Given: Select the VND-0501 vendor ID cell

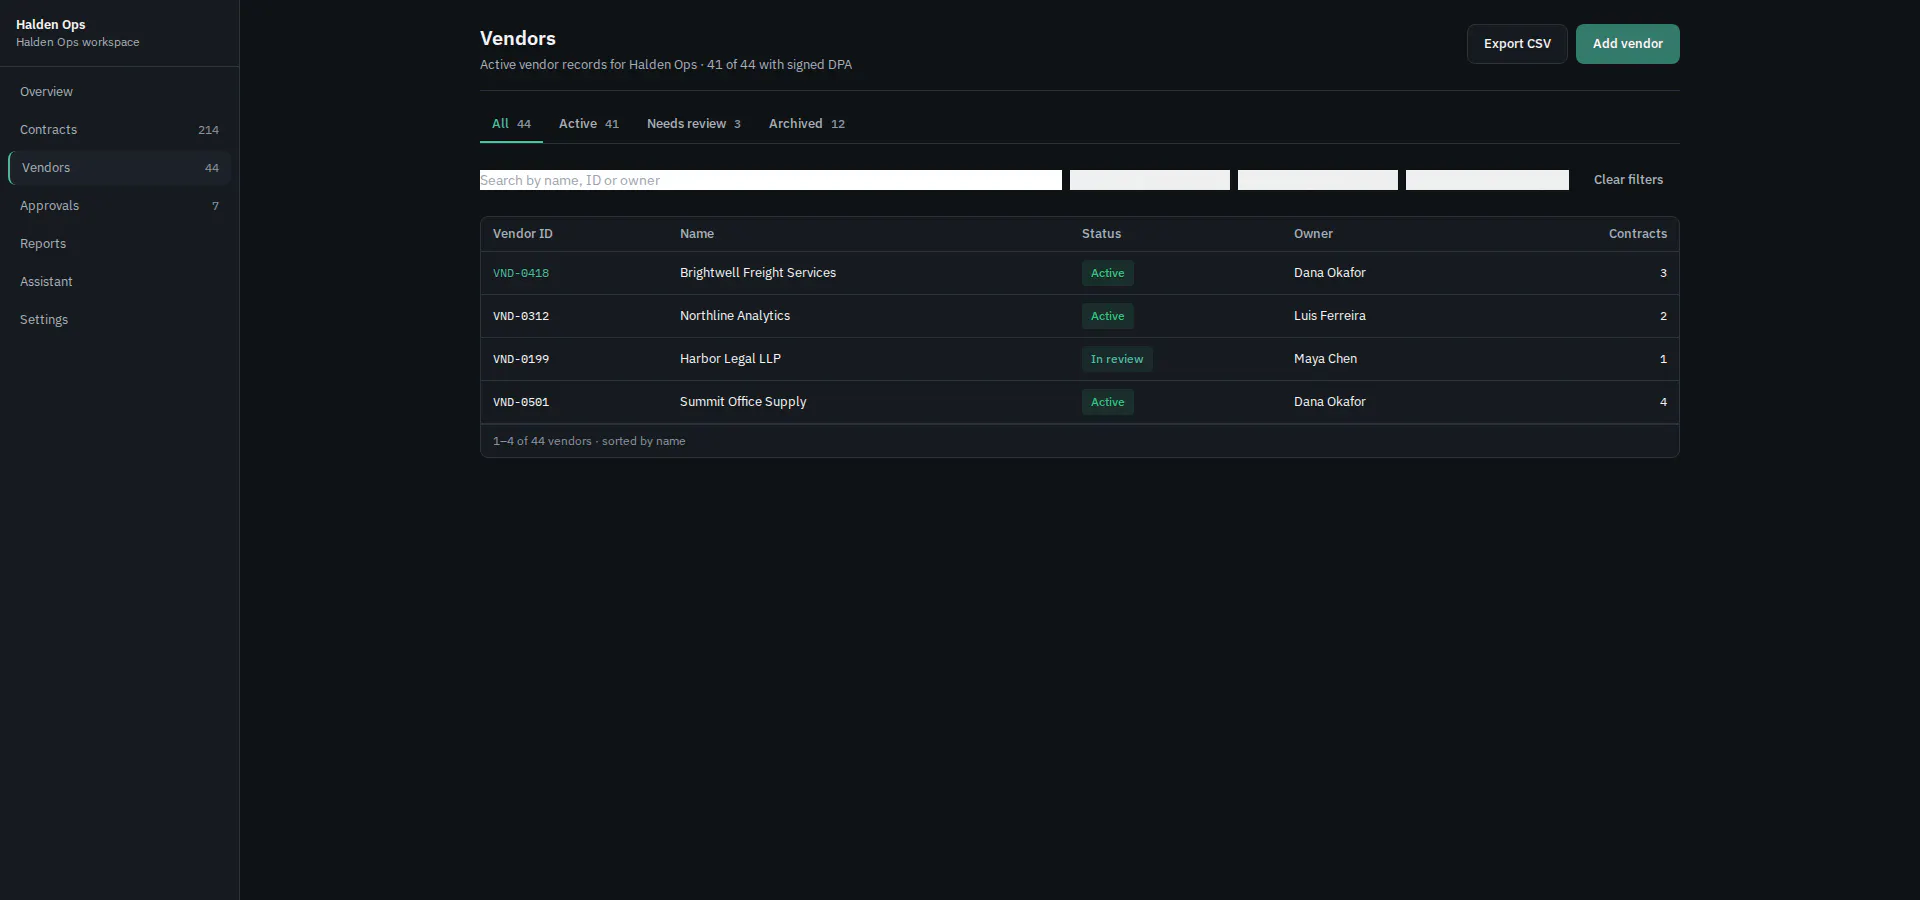Looking at the screenshot, I should click(521, 402).
